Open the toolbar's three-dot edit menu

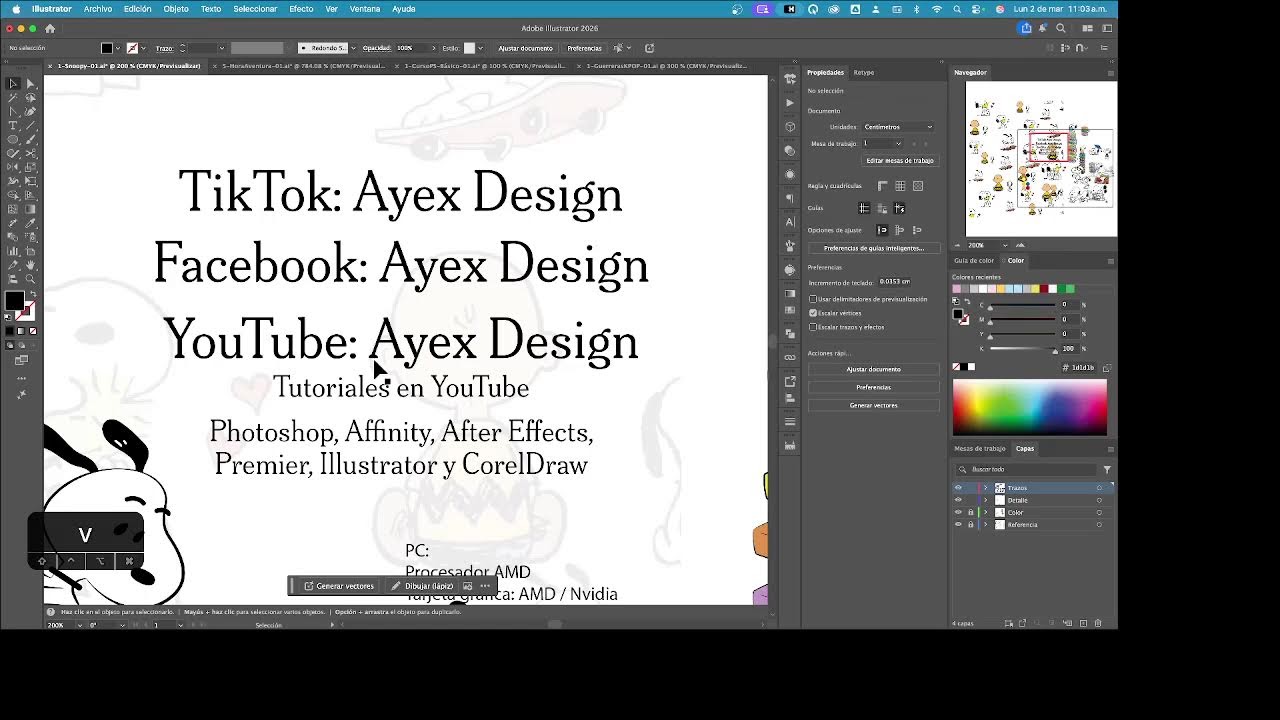pyautogui.click(x=21, y=378)
